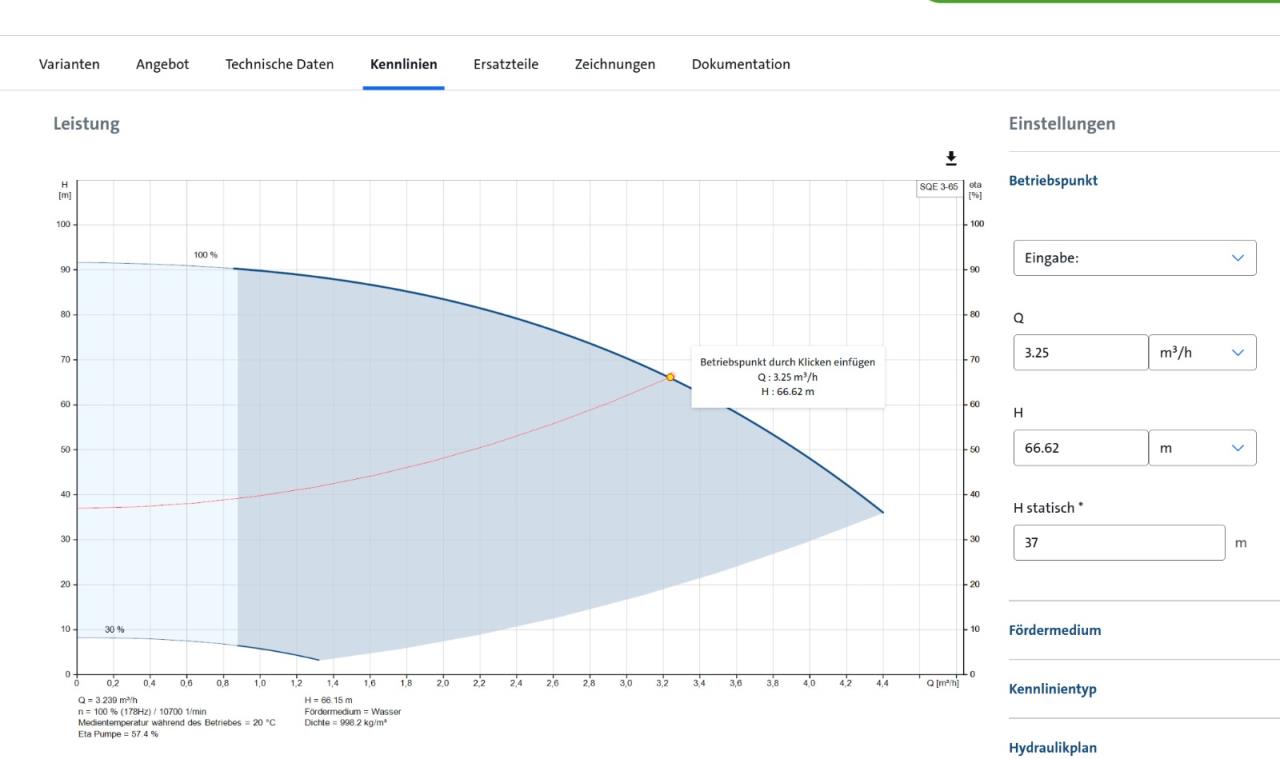Image resolution: width=1280 pixels, height=759 pixels.
Task: Click the H statisch input field
Action: (1118, 543)
